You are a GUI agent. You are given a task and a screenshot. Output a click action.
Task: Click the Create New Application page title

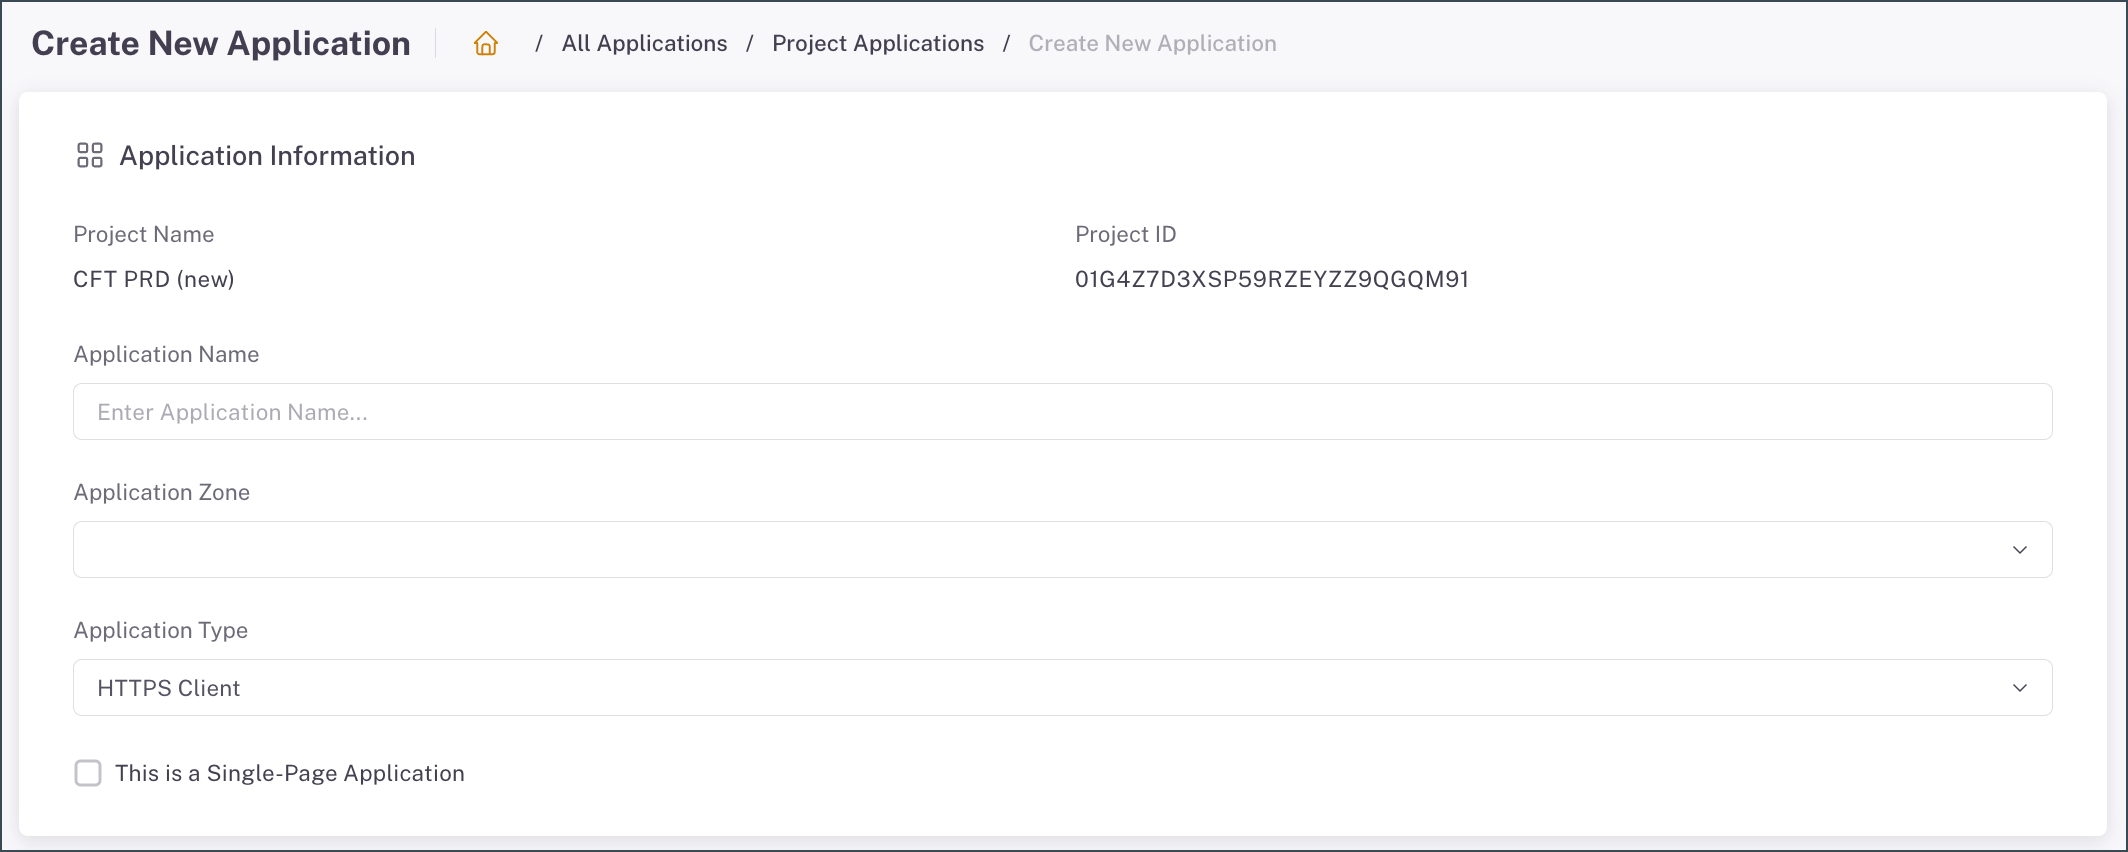tap(221, 43)
